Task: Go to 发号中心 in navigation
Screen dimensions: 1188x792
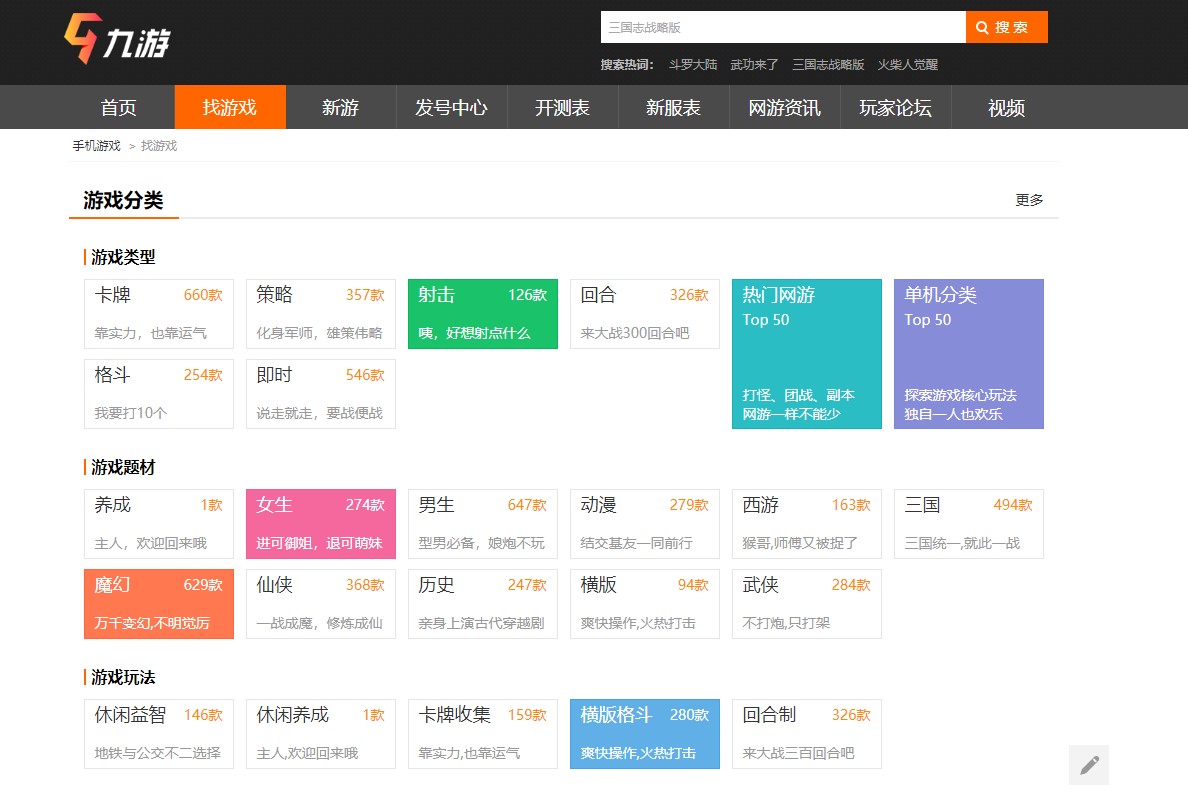Action: point(452,108)
